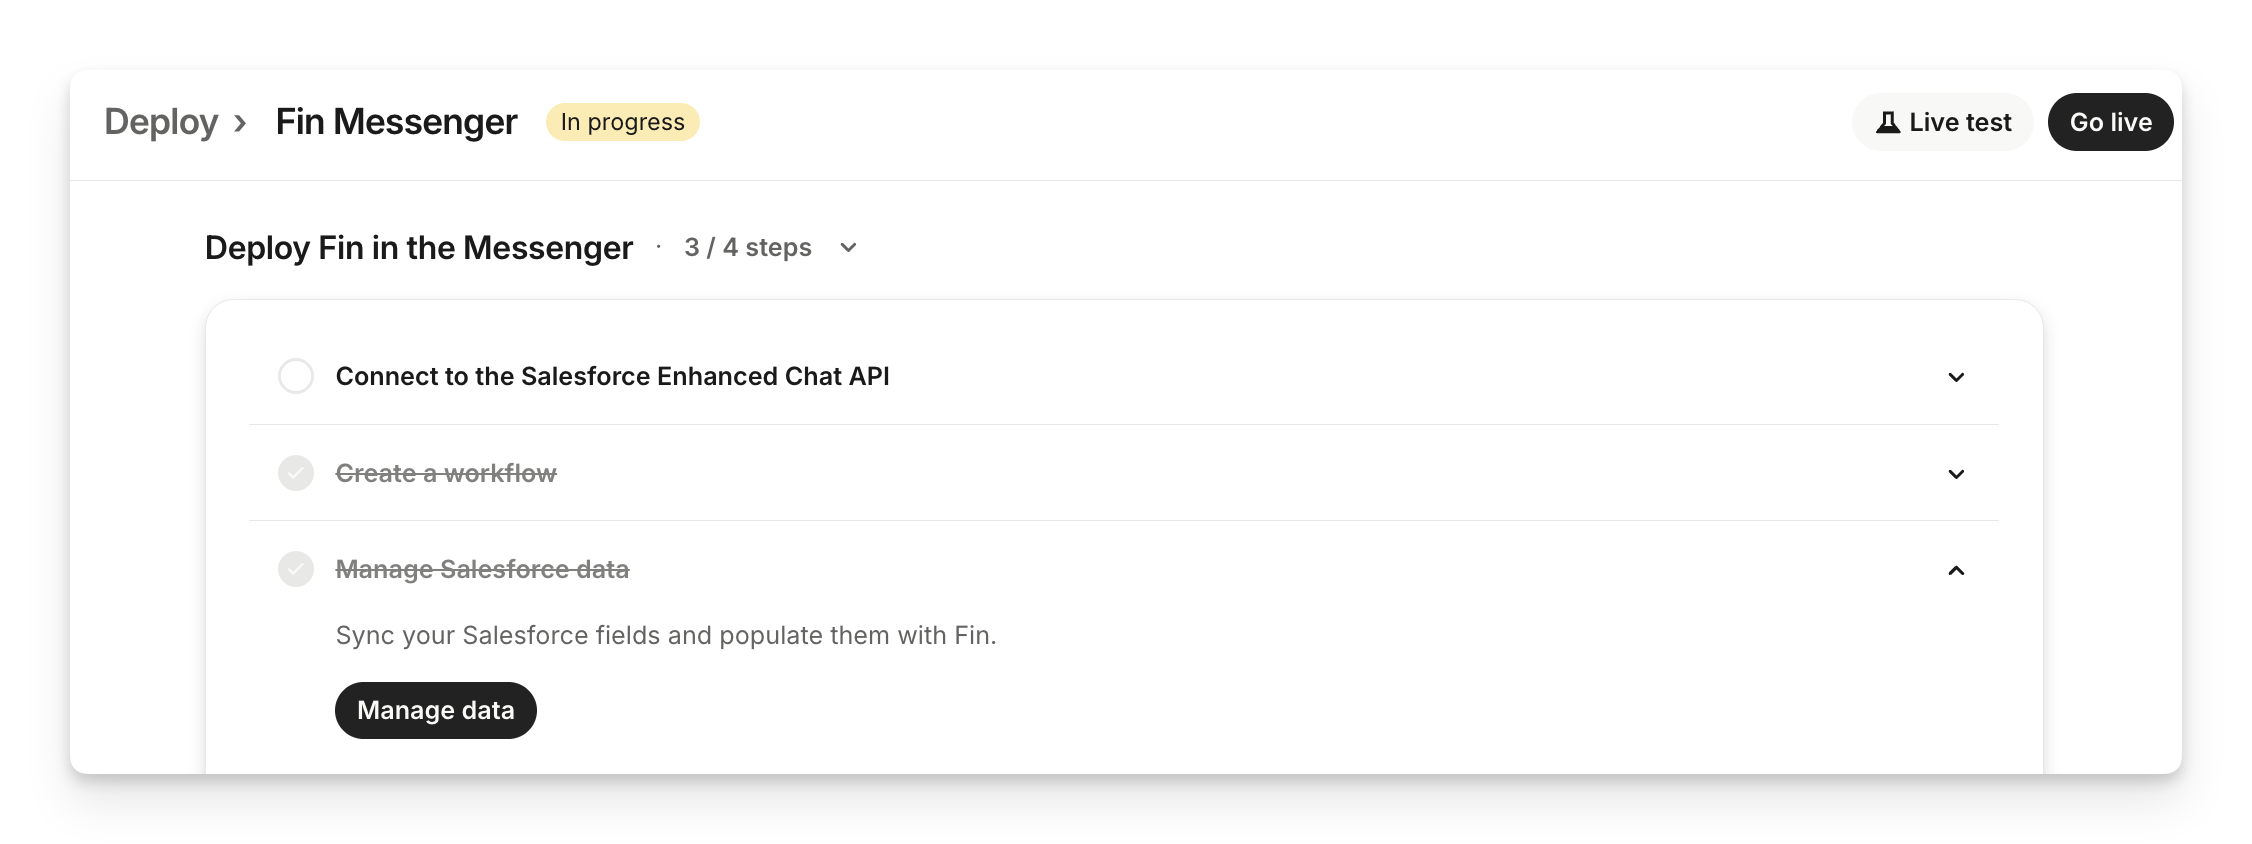Click the 3 / 4 steps progress label

747,247
